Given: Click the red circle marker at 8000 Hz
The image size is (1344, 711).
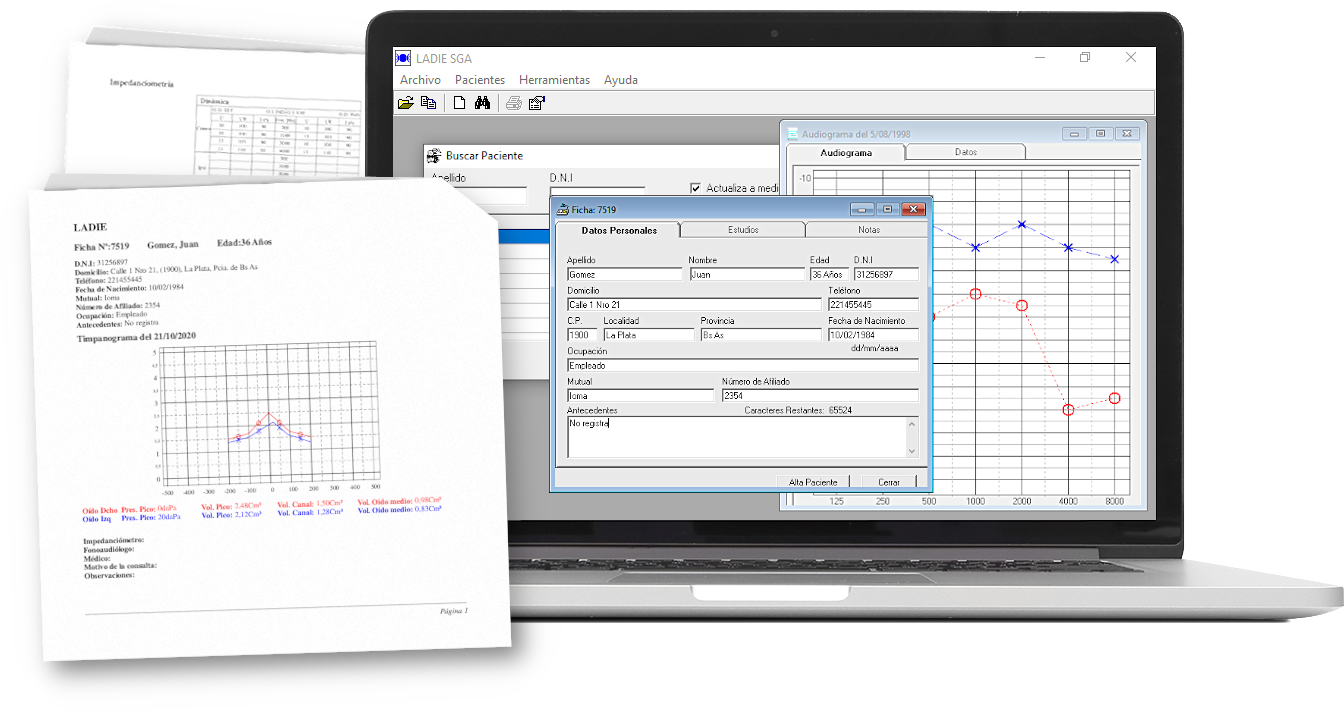Looking at the screenshot, I should pos(1115,398).
